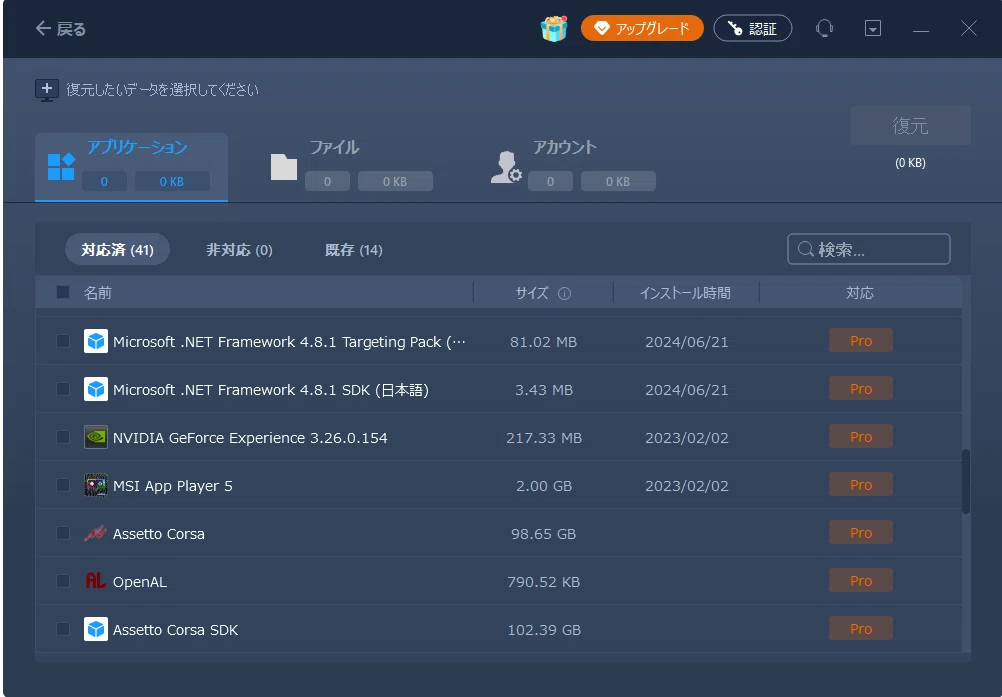Click the search magnifier icon

point(806,249)
